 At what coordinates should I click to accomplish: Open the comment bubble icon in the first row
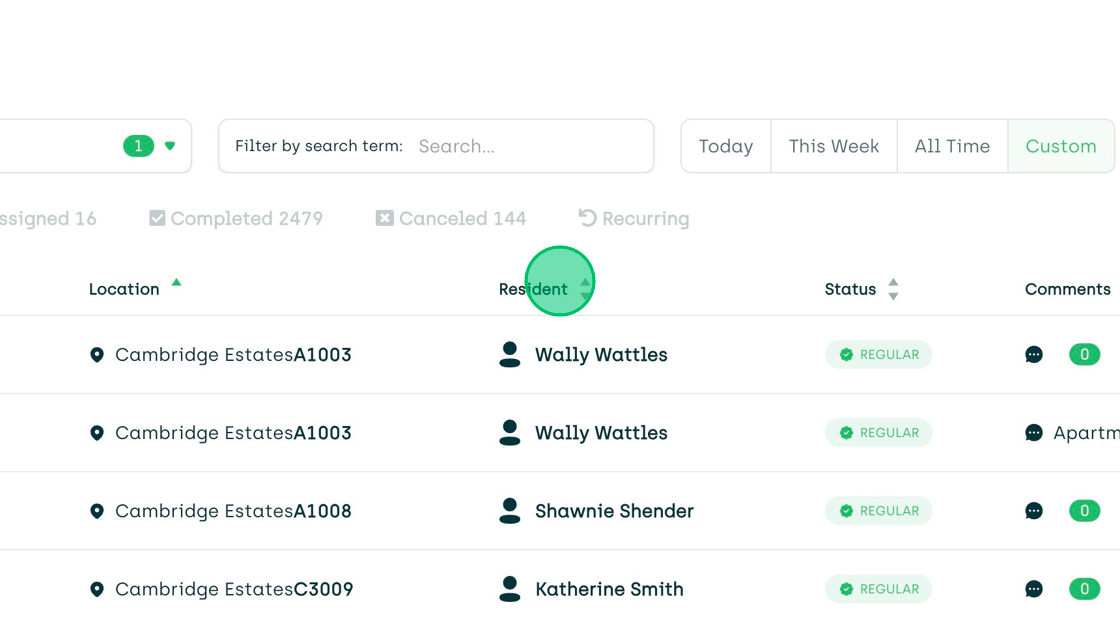coord(1034,355)
